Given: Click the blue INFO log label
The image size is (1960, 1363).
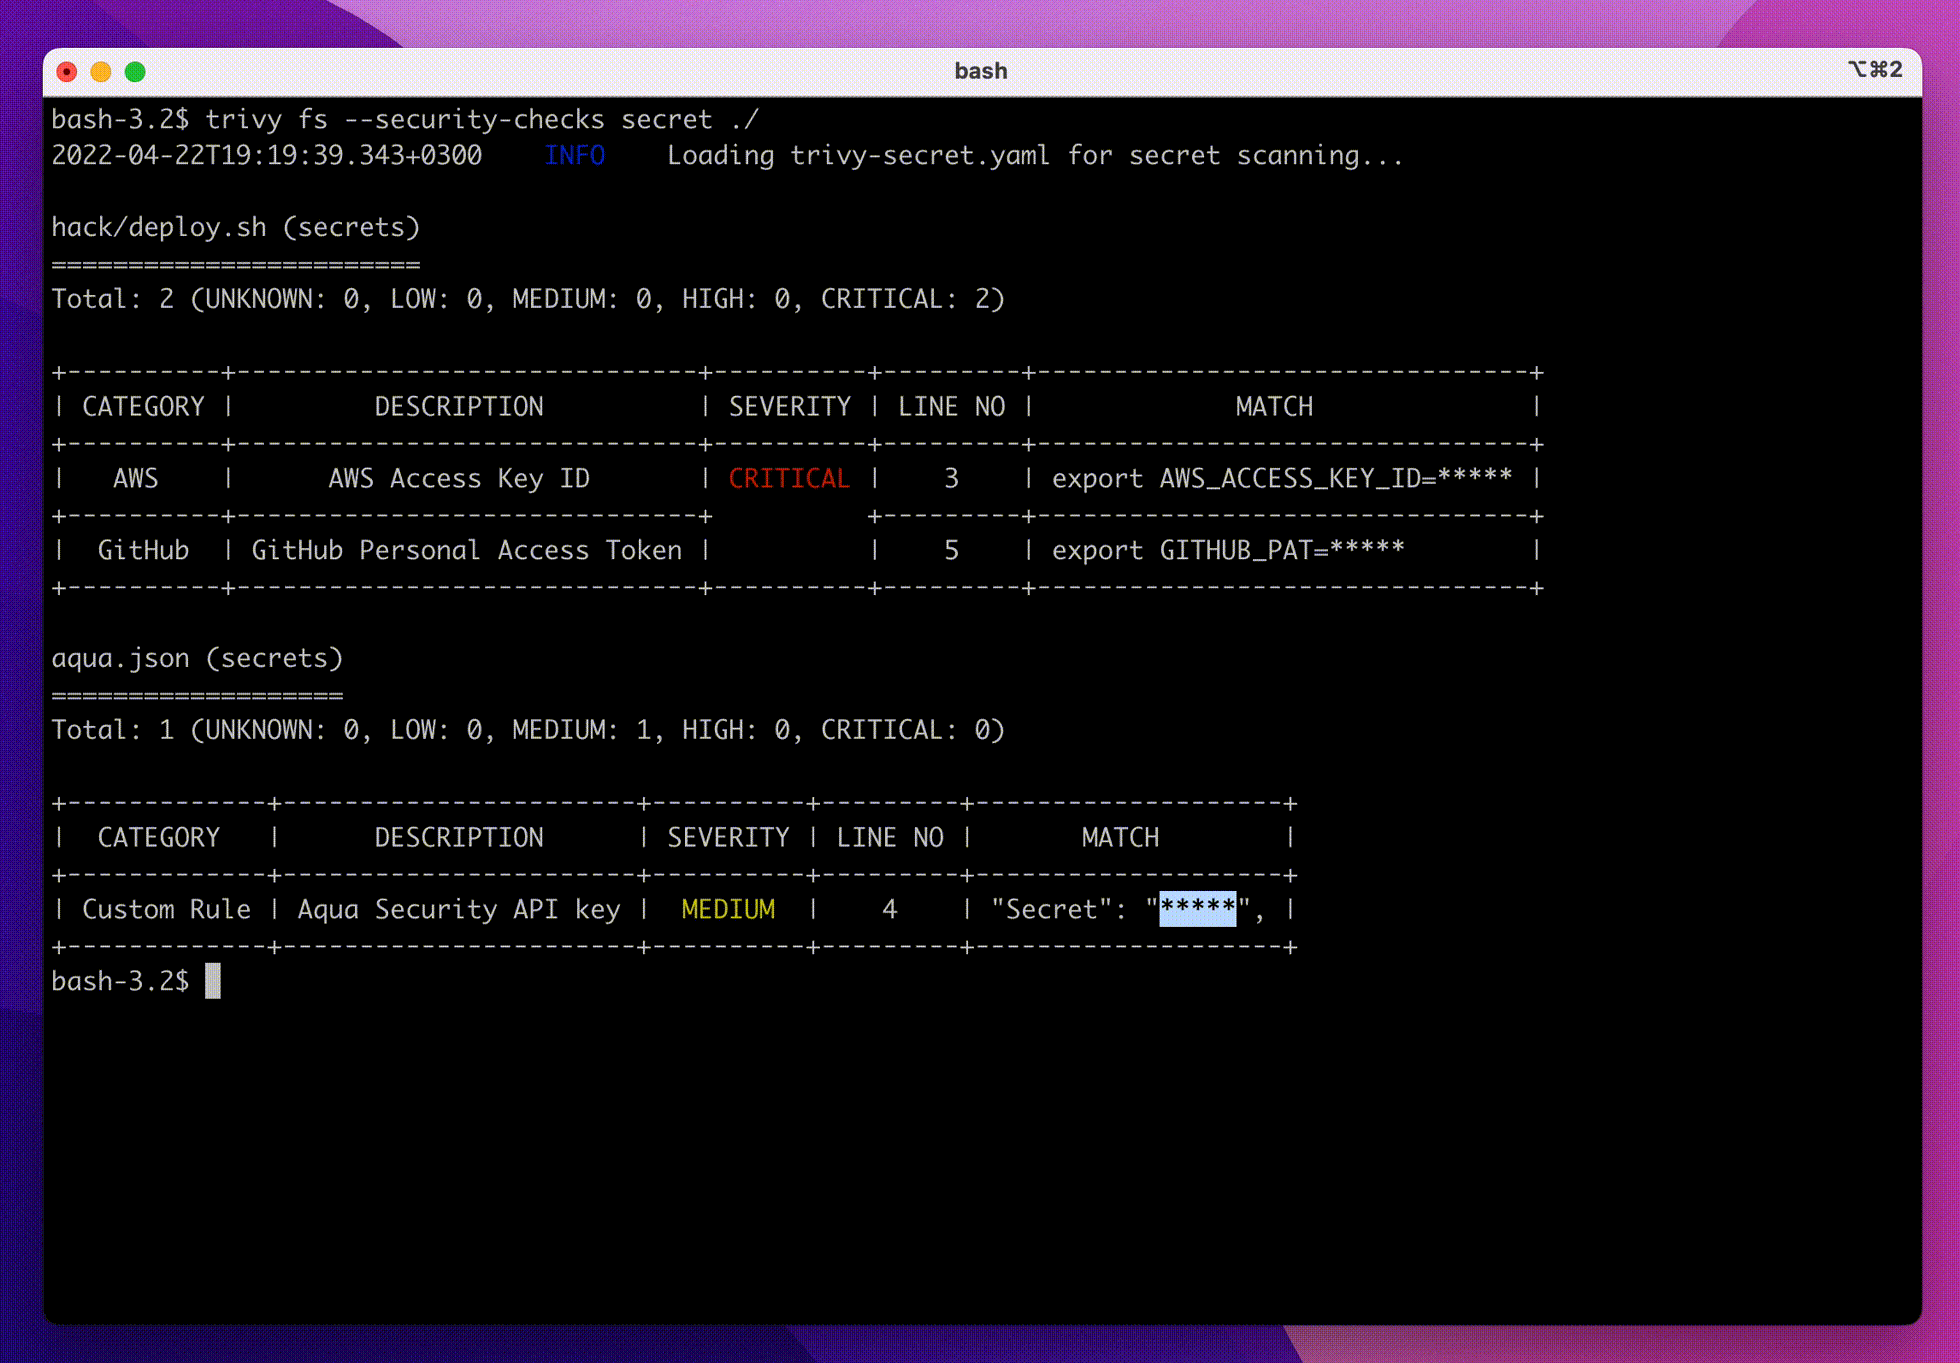Looking at the screenshot, I should (575, 156).
